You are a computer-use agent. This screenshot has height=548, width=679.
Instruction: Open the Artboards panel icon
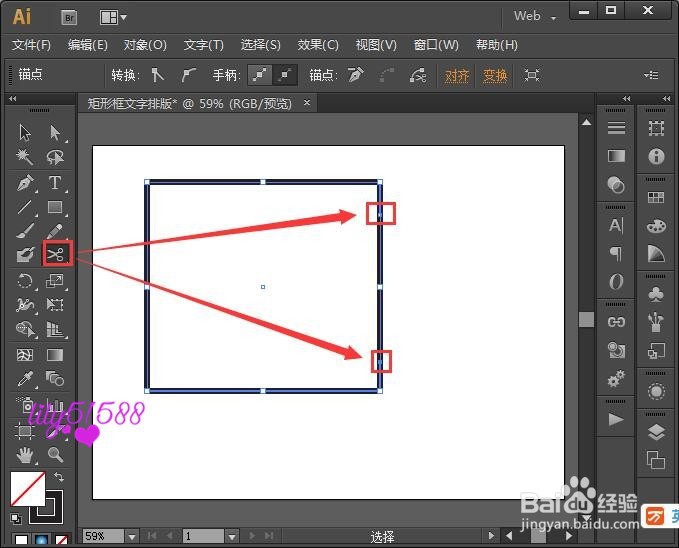(x=656, y=460)
